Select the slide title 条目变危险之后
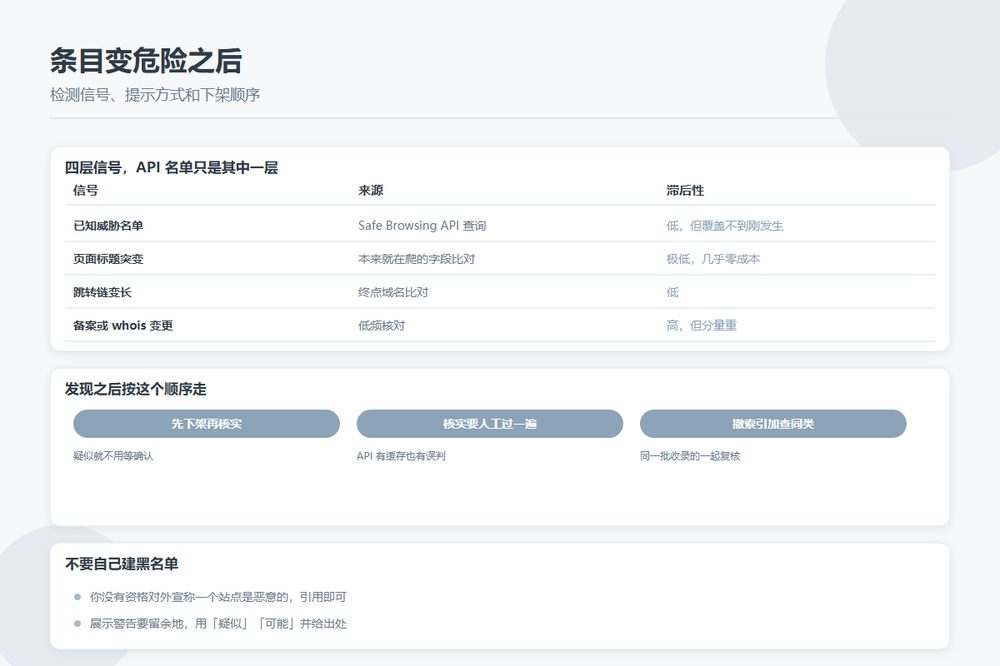 pos(146,61)
